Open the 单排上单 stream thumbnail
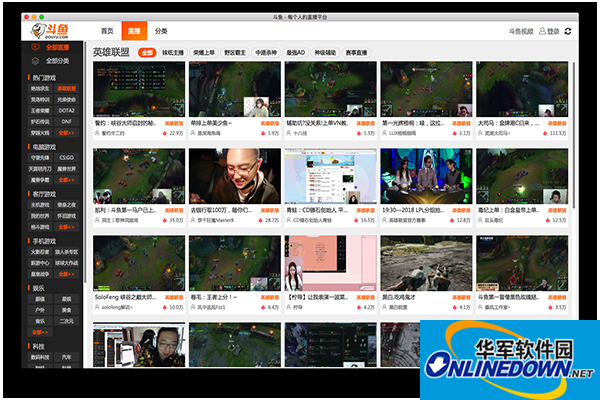The height and width of the screenshot is (400, 600). coord(235,89)
